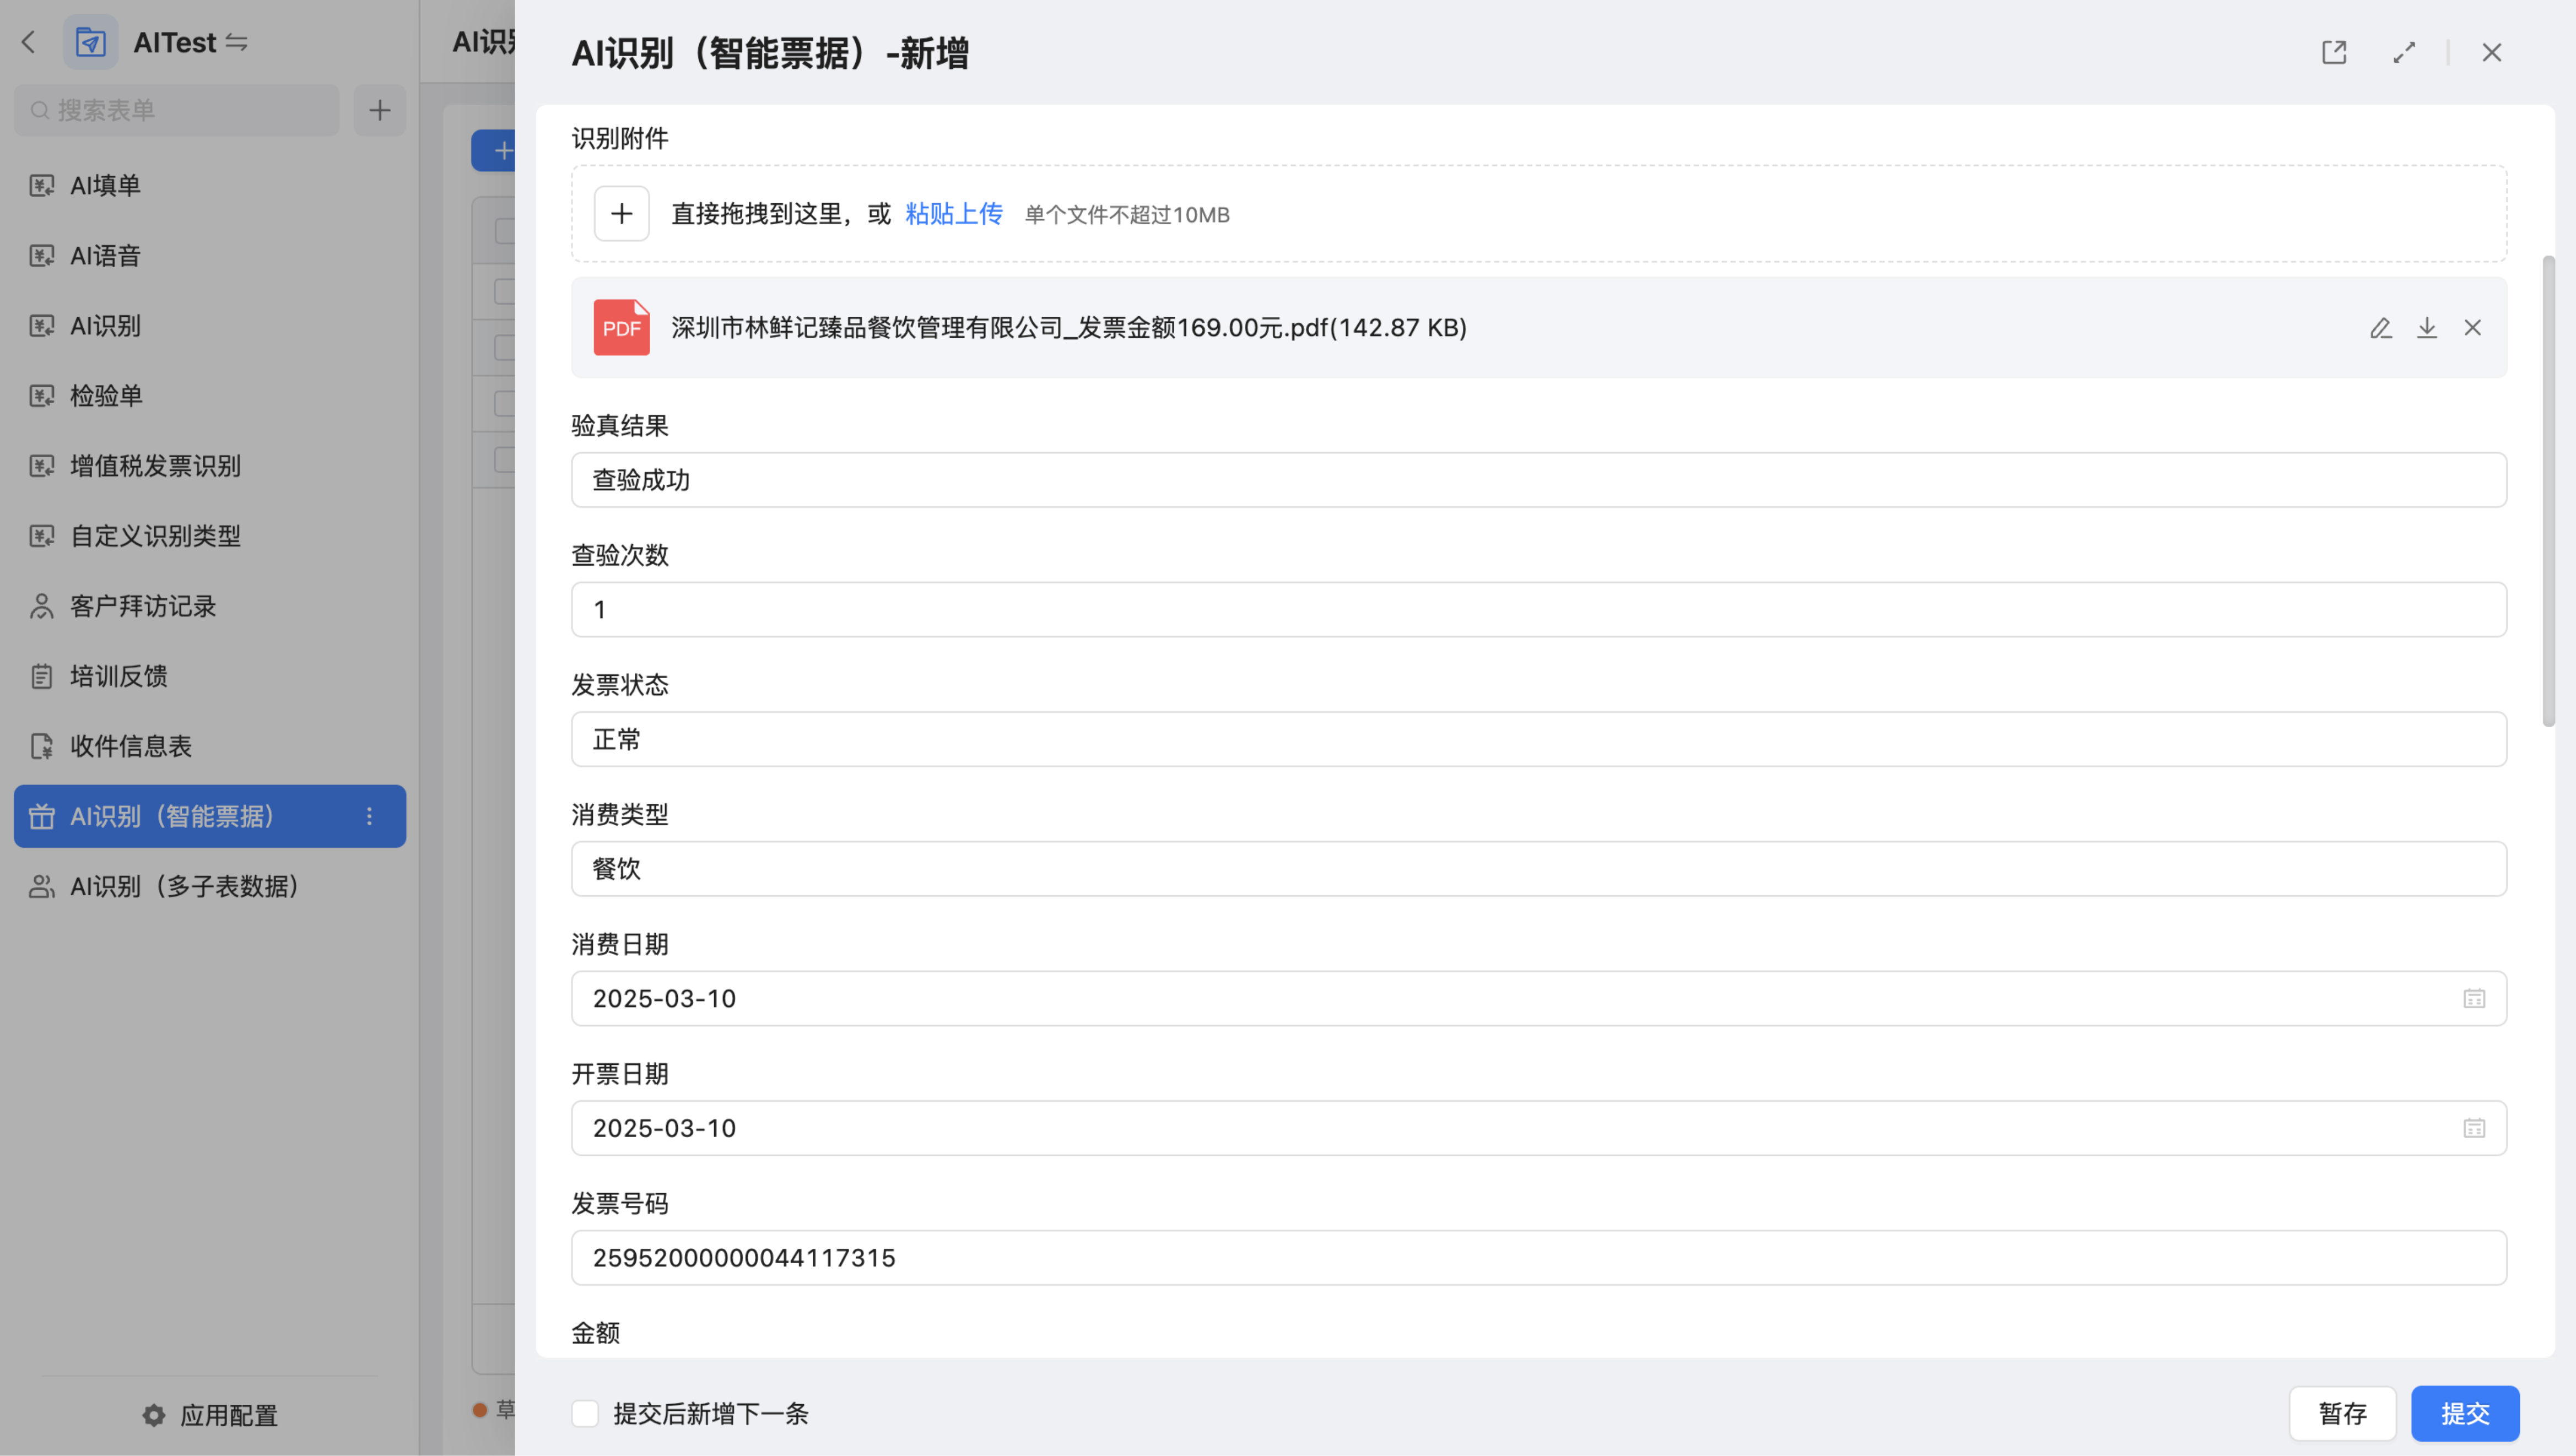2576x1456 pixels.
Task: Go back with the left arrow
Action: [x=28, y=43]
